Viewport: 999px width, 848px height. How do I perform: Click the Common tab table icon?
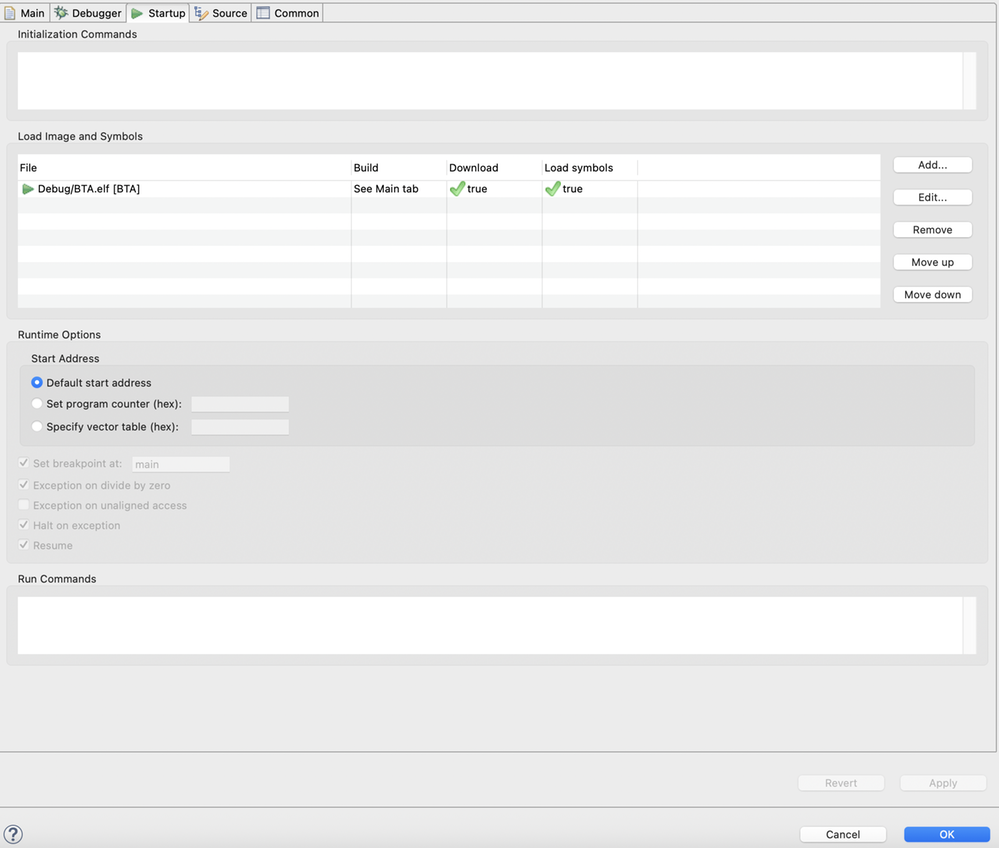pos(263,13)
